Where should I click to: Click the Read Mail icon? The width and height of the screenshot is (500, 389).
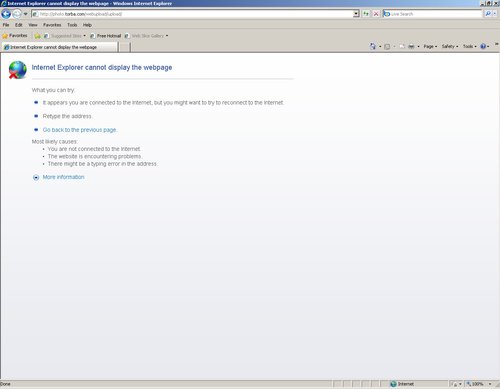coord(402,46)
